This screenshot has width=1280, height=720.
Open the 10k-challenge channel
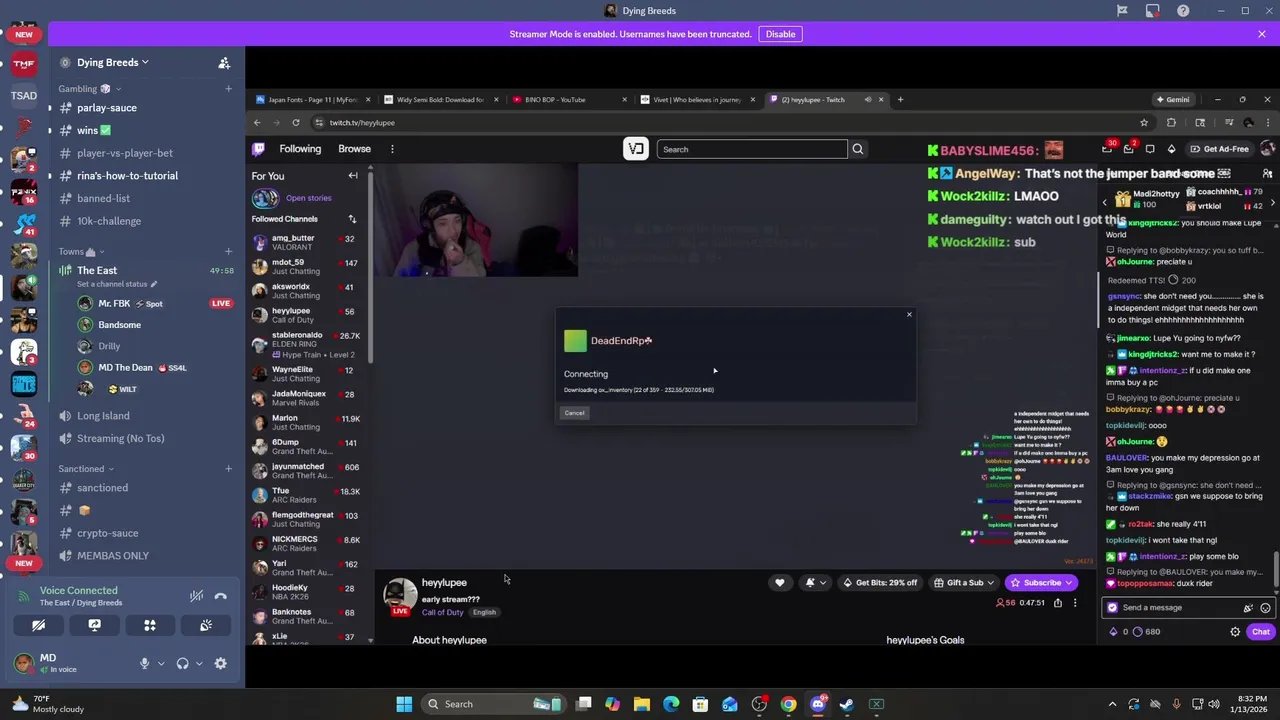[x=109, y=221]
